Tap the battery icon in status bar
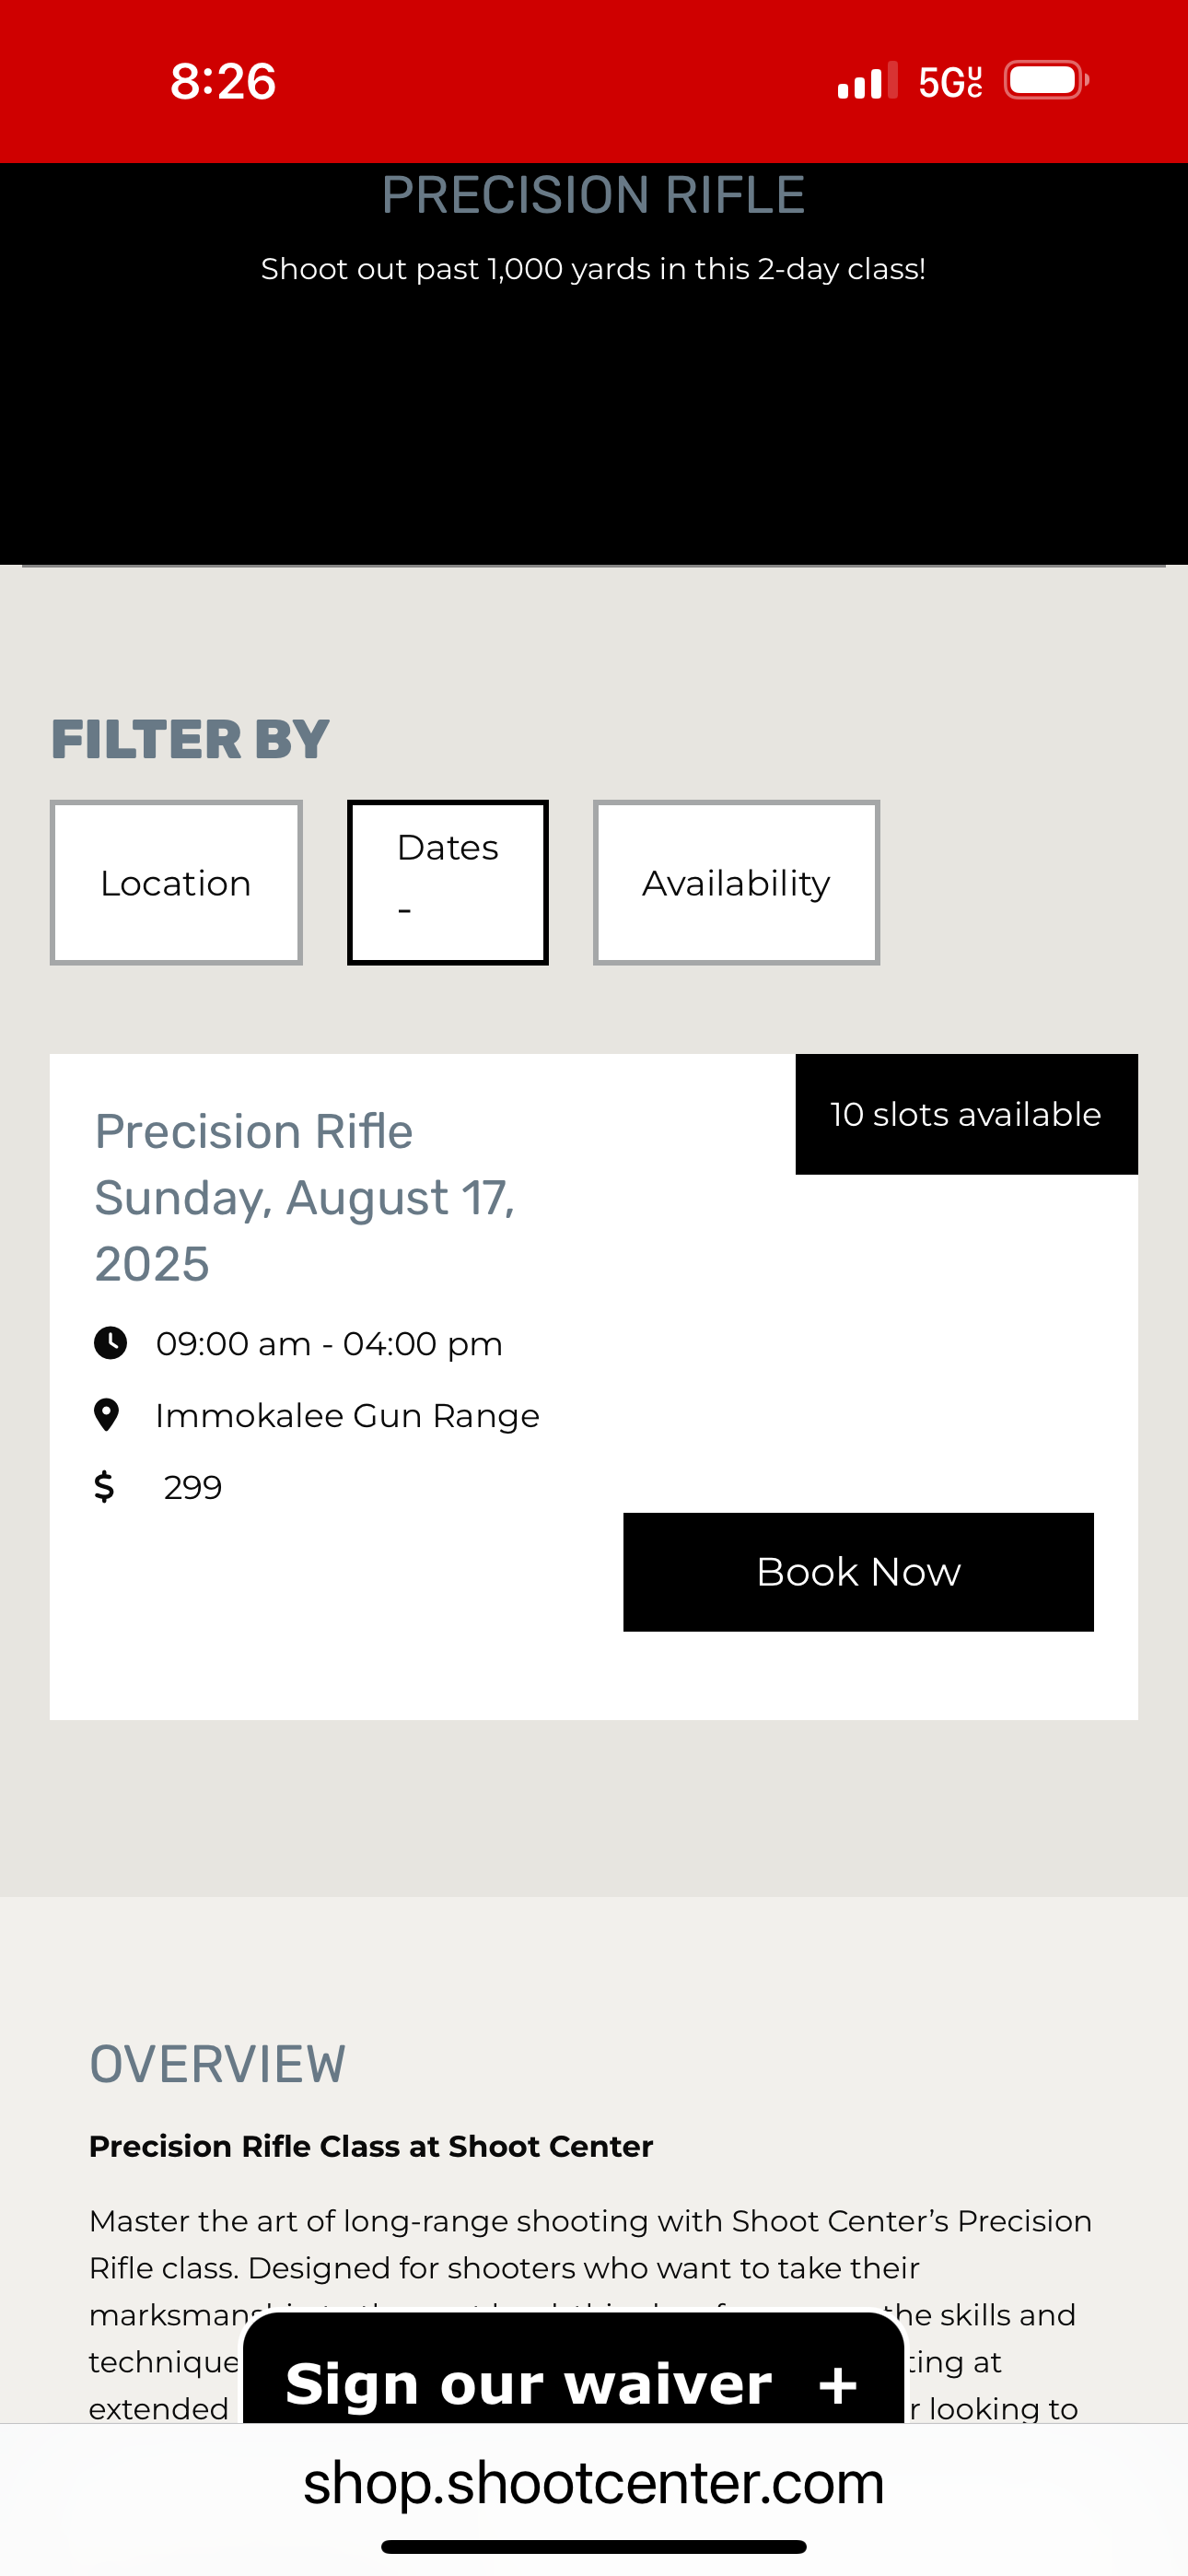The width and height of the screenshot is (1188, 2576). (1046, 80)
